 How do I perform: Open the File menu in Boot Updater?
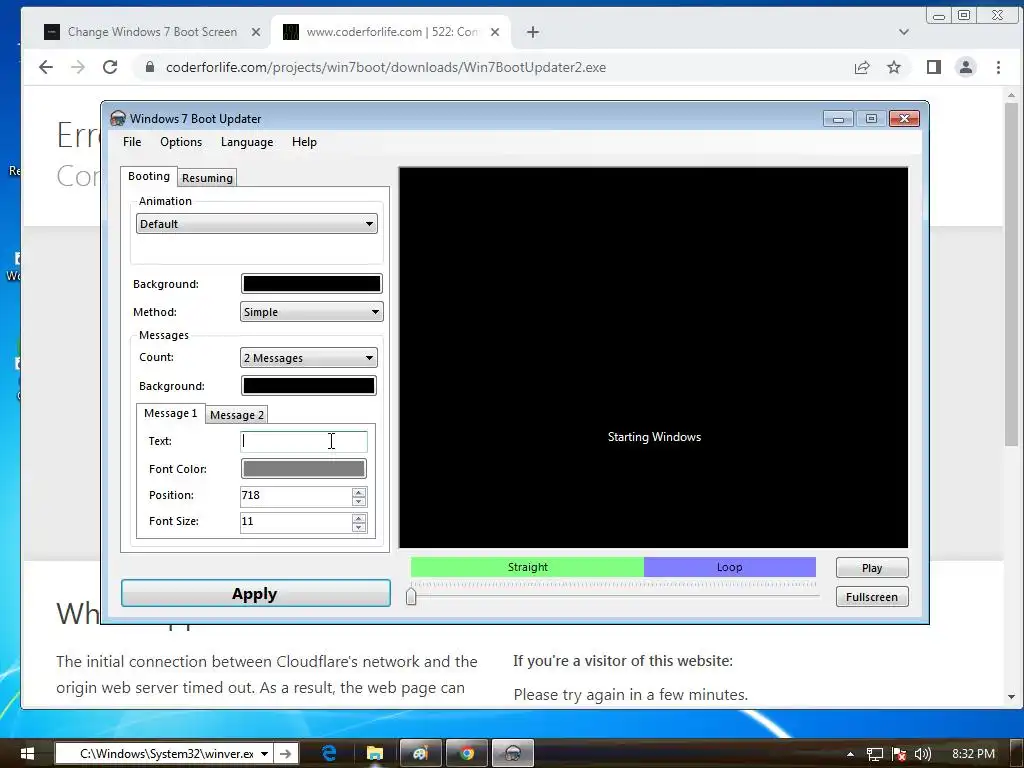(132, 142)
